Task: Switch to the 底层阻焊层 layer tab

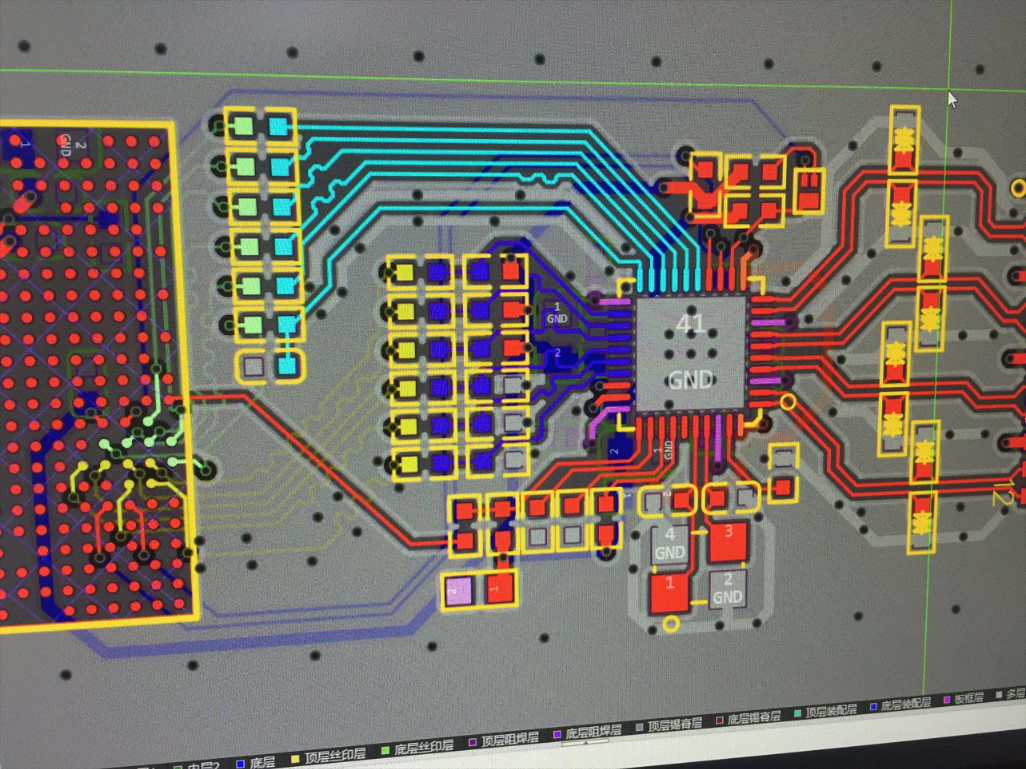Action: pyautogui.click(x=588, y=732)
